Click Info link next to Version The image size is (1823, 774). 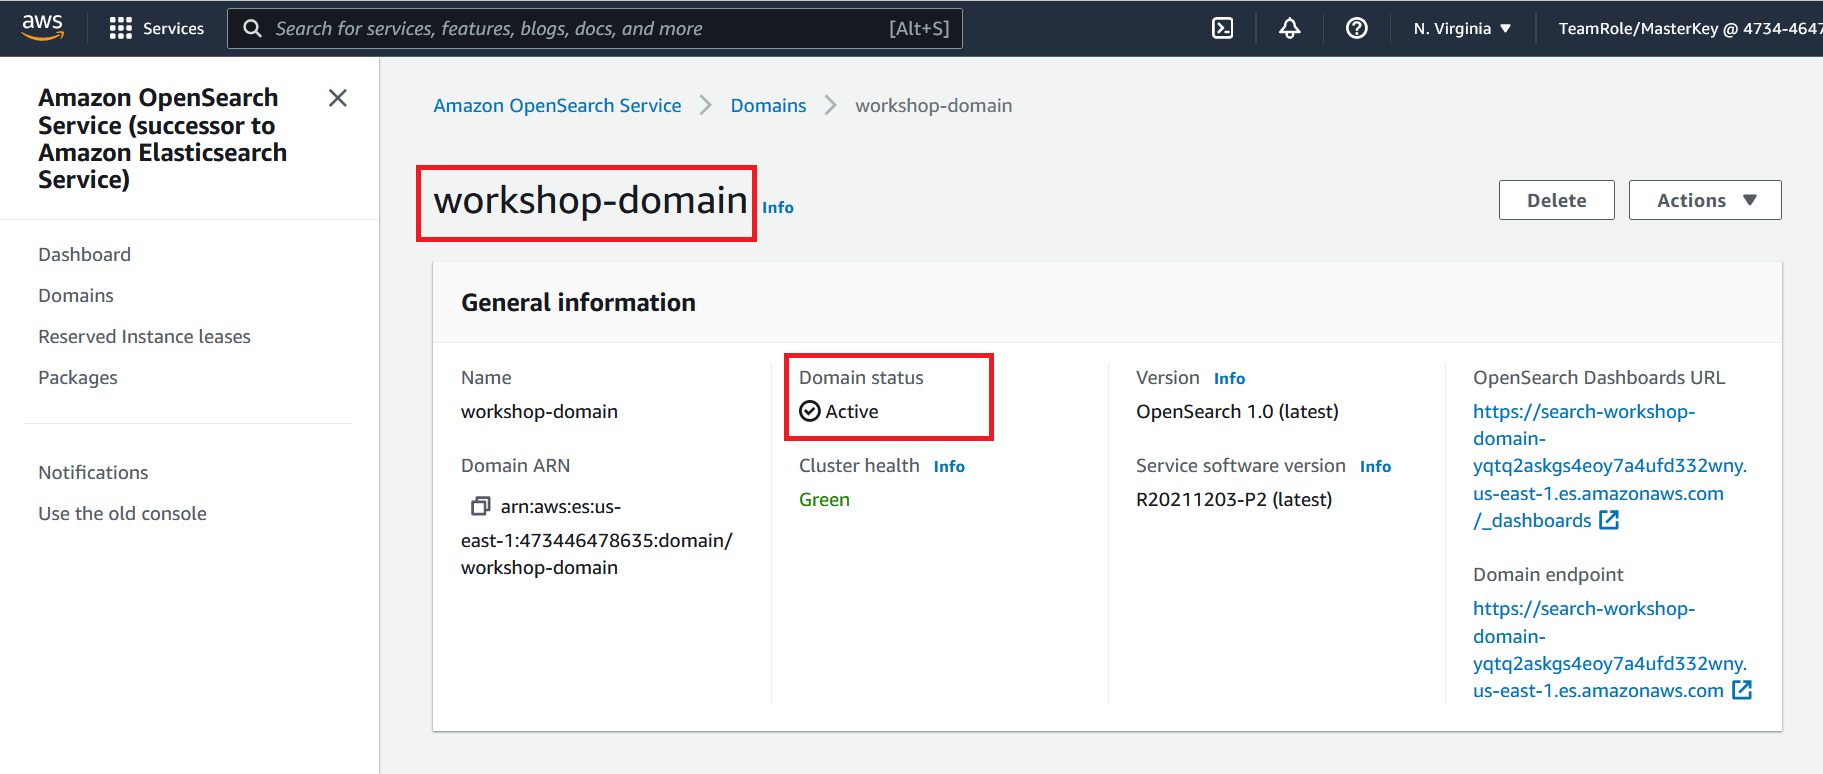pos(1229,378)
